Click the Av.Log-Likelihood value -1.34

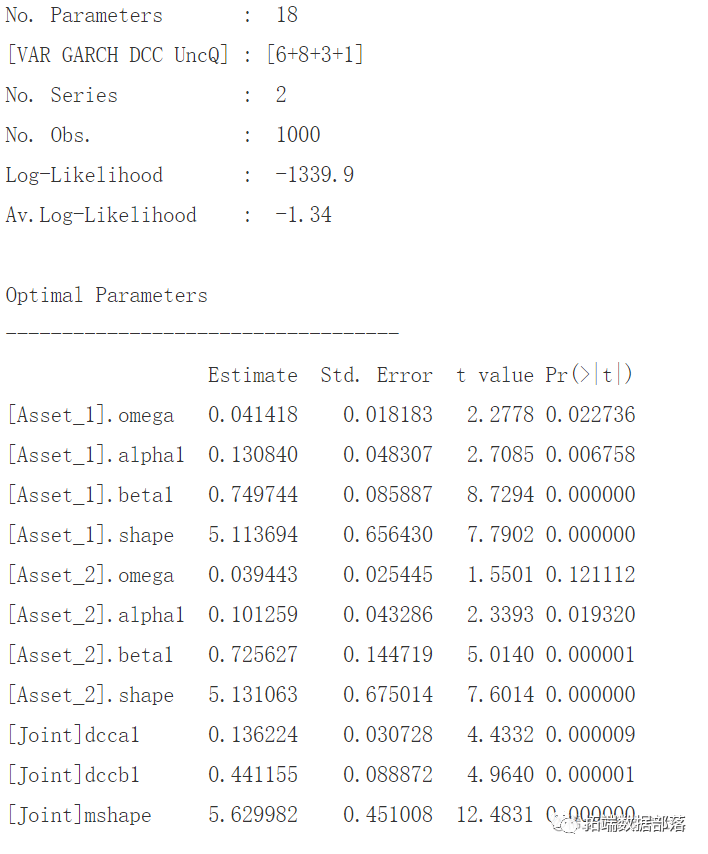point(303,215)
